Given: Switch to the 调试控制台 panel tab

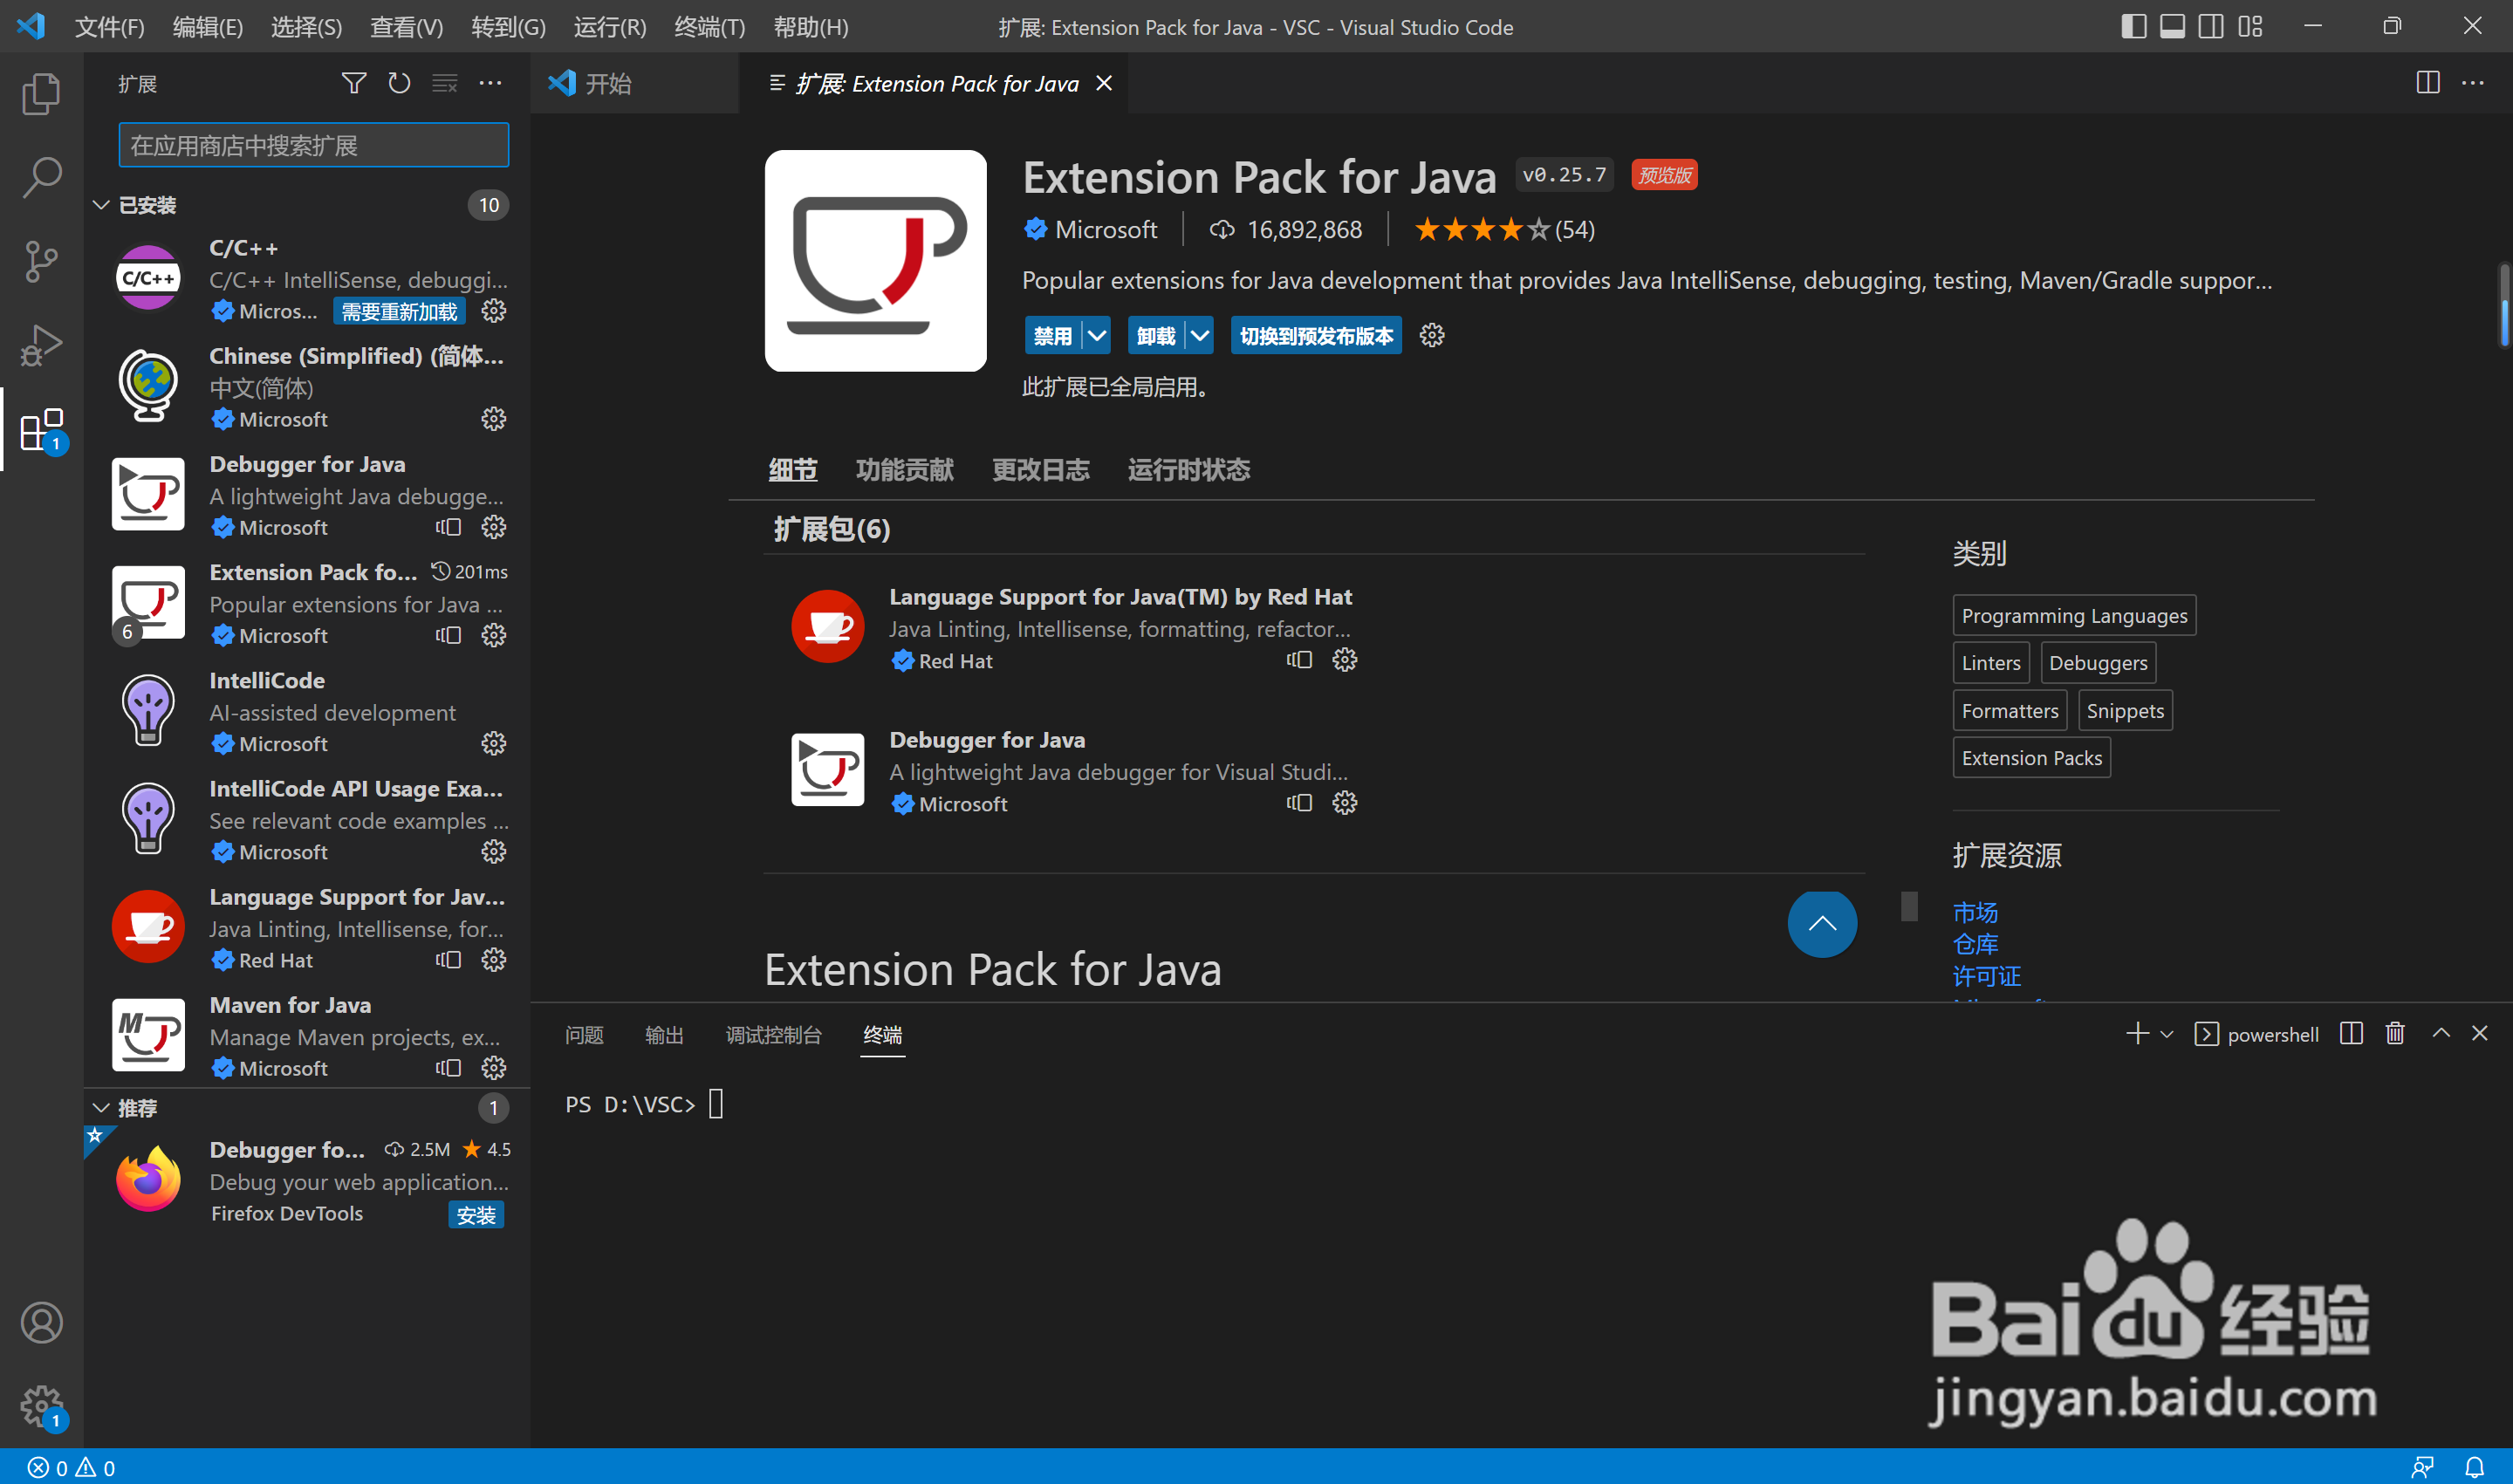Looking at the screenshot, I should pyautogui.click(x=773, y=1034).
